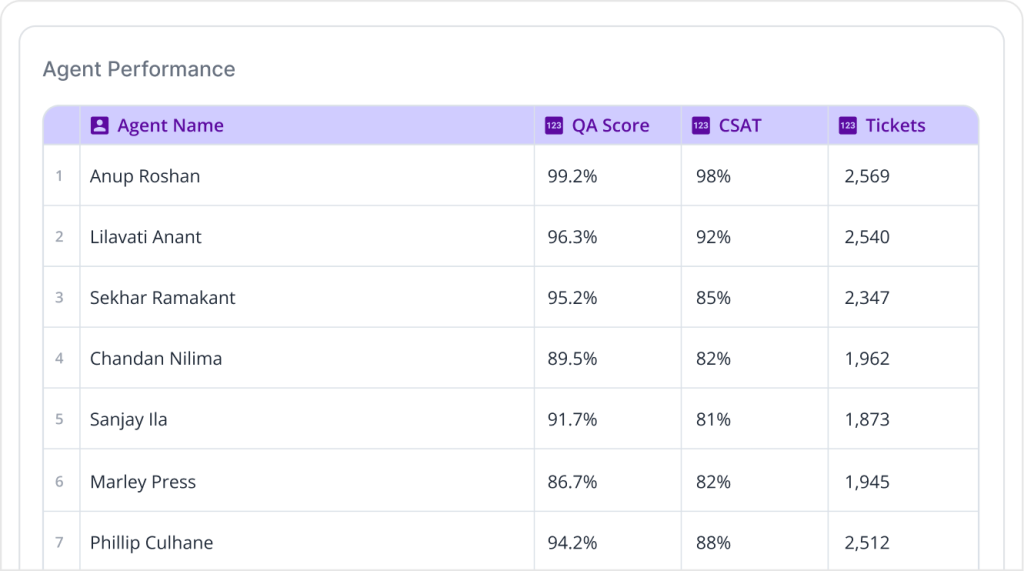Image resolution: width=1024 pixels, height=571 pixels.
Task: Click the 123 icon beside QA Score
Action: click(x=554, y=125)
